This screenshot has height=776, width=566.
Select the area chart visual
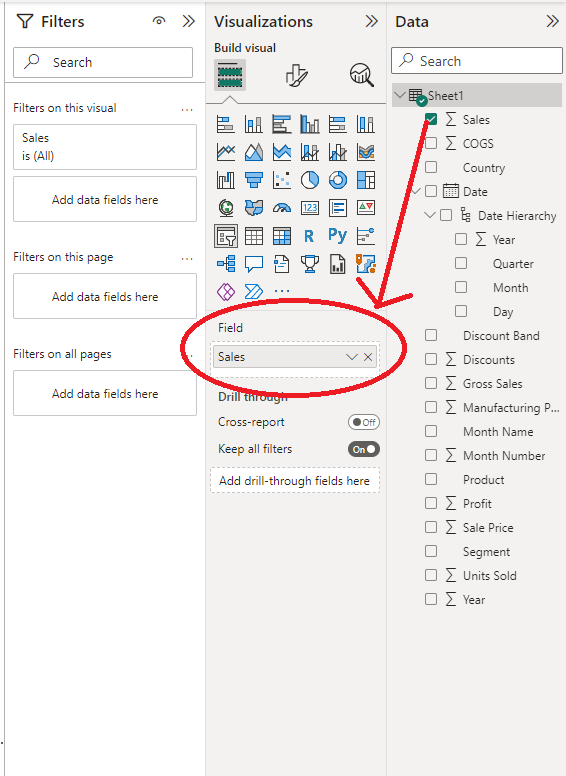(254, 152)
